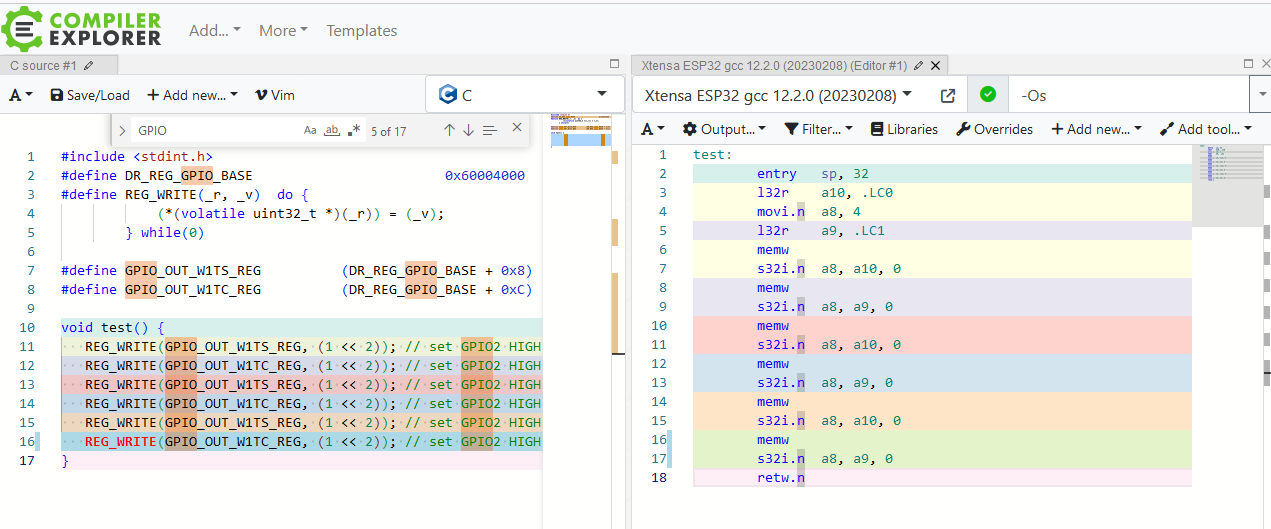
Task: Rename C source #1 tab with pencil icon
Action: click(89, 65)
